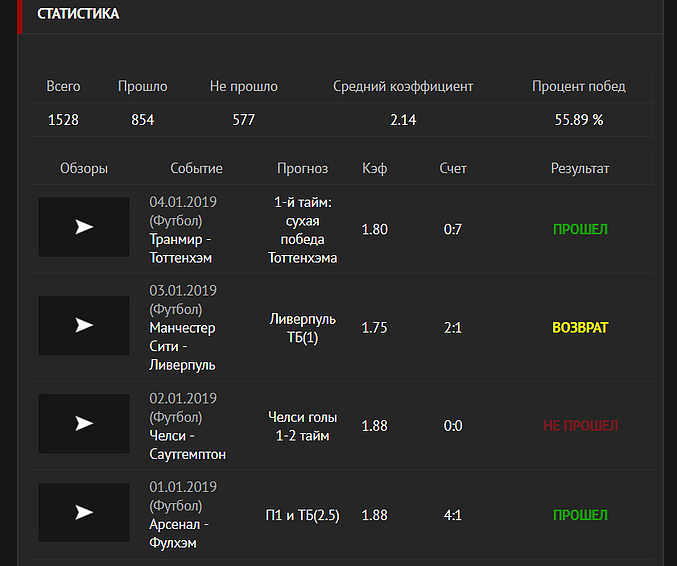Screen dimensions: 677x566
Task: Open the Манчестер Сити - Ливерпуль event
Action: pos(182,346)
